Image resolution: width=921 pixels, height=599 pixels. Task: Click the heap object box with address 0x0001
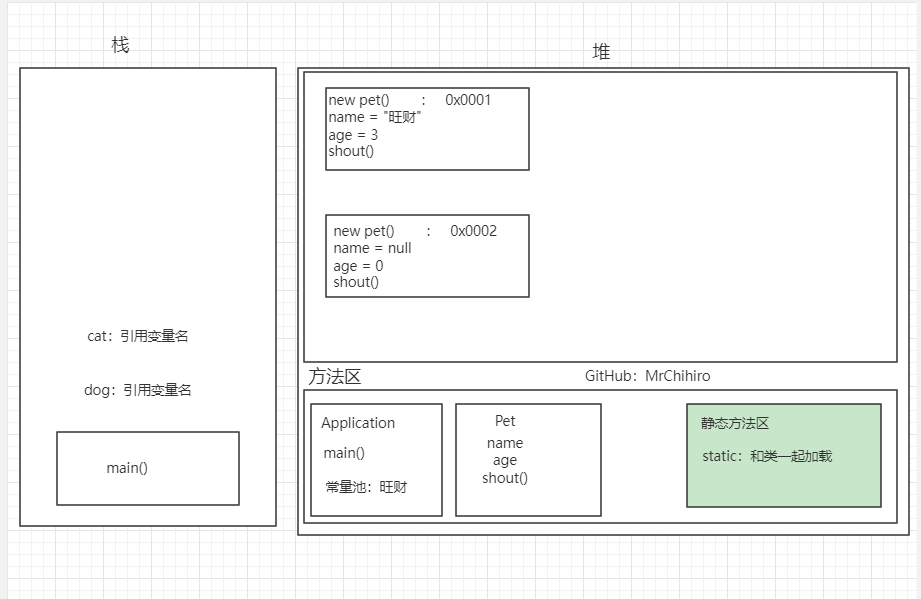coord(427,129)
